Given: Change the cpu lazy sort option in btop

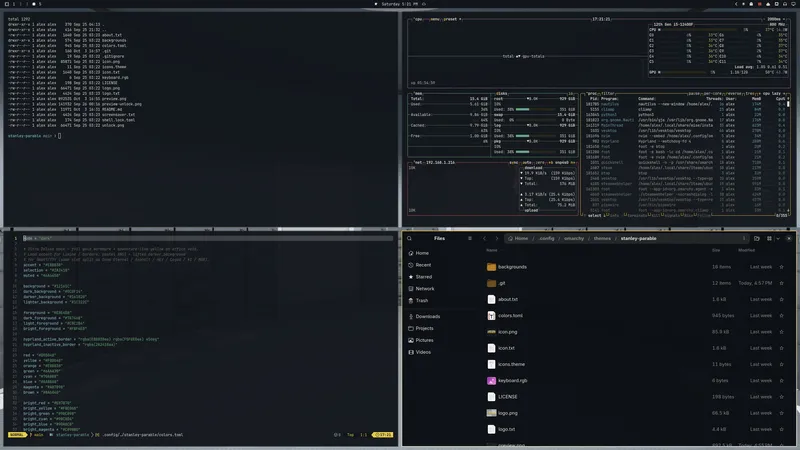Looking at the screenshot, I should point(774,93).
